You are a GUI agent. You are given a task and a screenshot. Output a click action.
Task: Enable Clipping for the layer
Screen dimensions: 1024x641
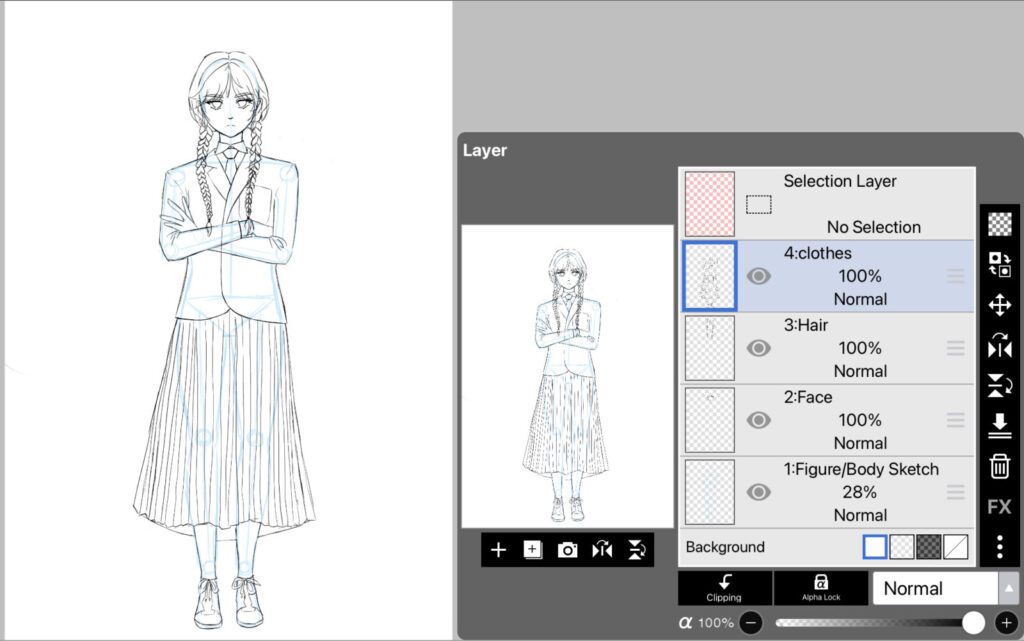(723, 588)
